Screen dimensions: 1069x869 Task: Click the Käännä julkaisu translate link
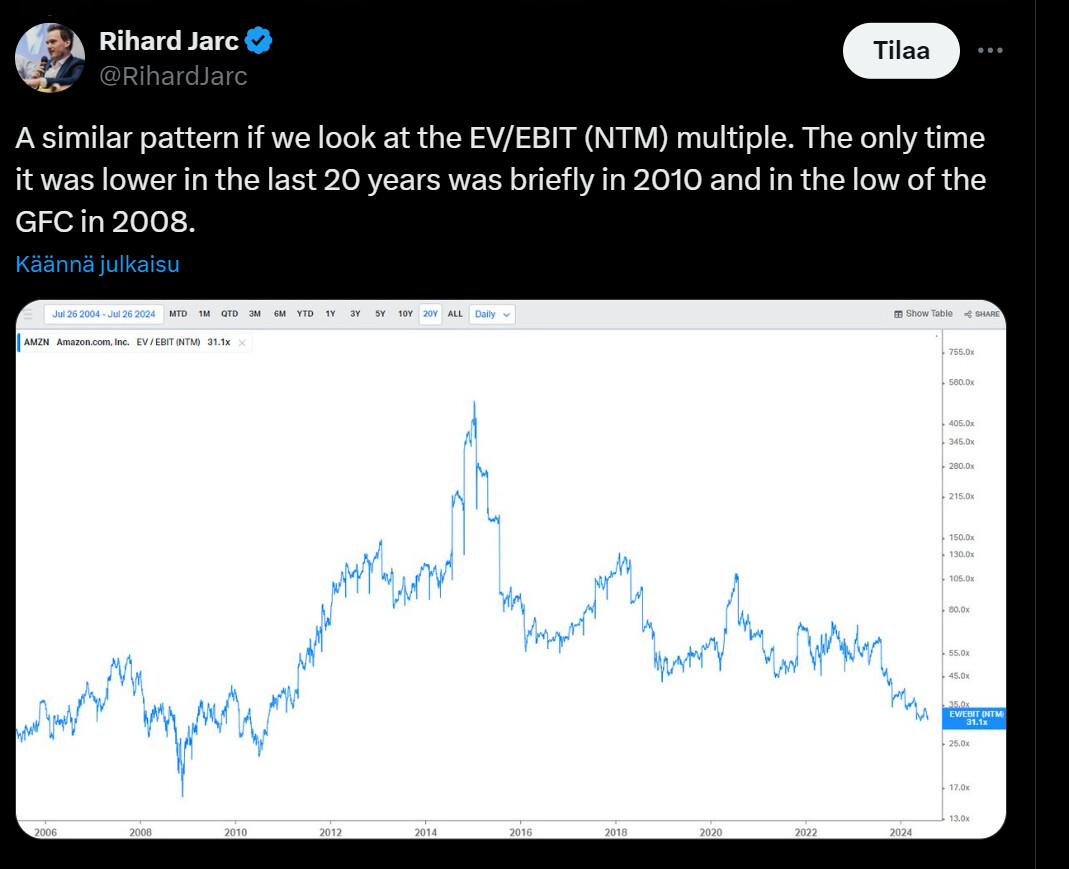(98, 265)
